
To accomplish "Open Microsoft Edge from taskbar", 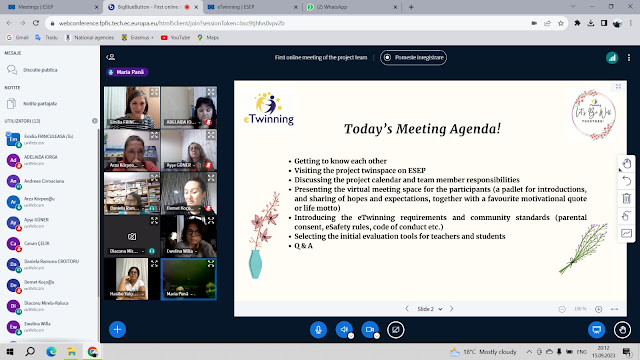I will coord(51,352).
